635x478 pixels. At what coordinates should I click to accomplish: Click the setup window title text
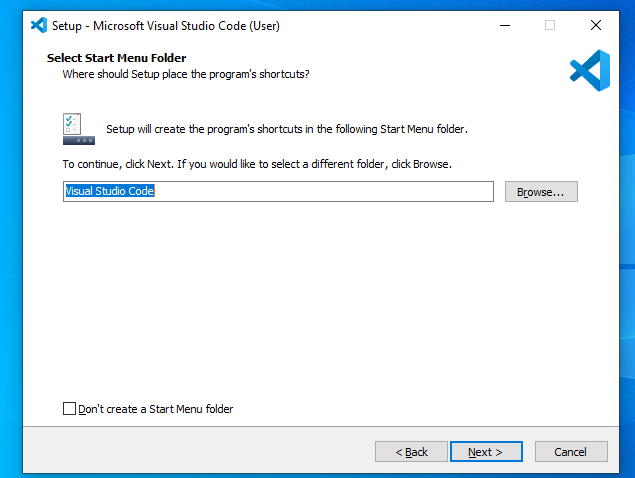166,26
